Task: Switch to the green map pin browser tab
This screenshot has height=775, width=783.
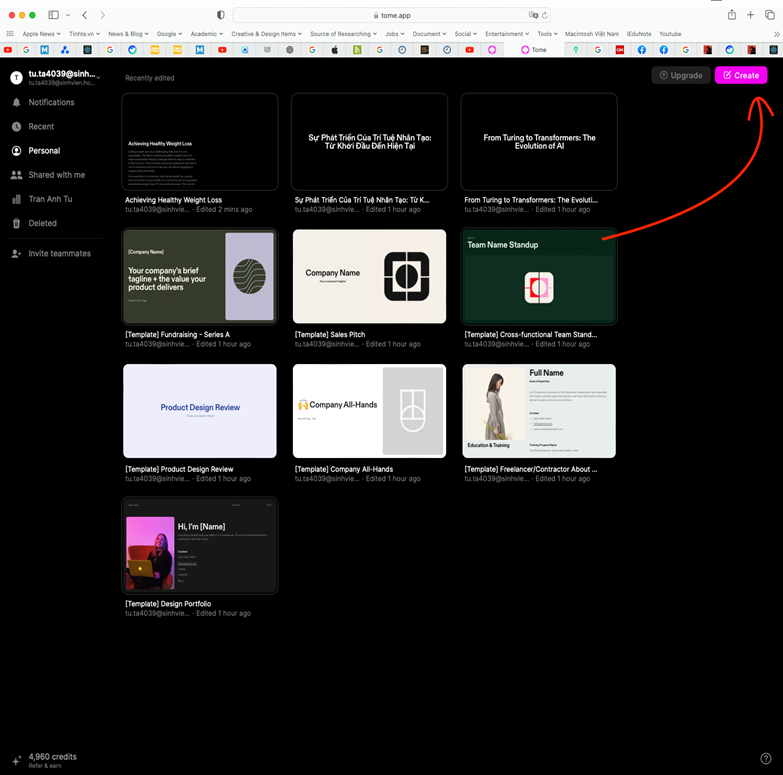Action: (576, 50)
